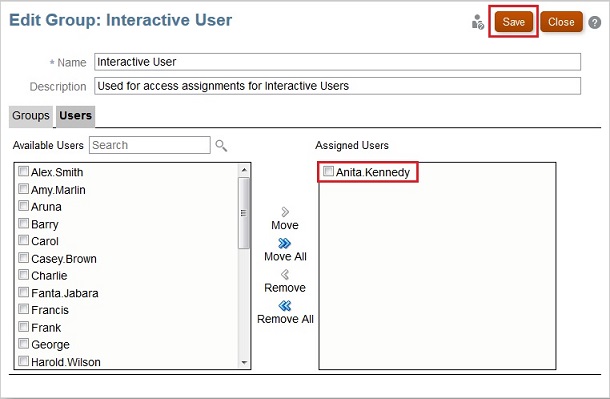Screen dimensions: 610x399
Task: Tick the Aruna checkbox
Action: coord(23,206)
